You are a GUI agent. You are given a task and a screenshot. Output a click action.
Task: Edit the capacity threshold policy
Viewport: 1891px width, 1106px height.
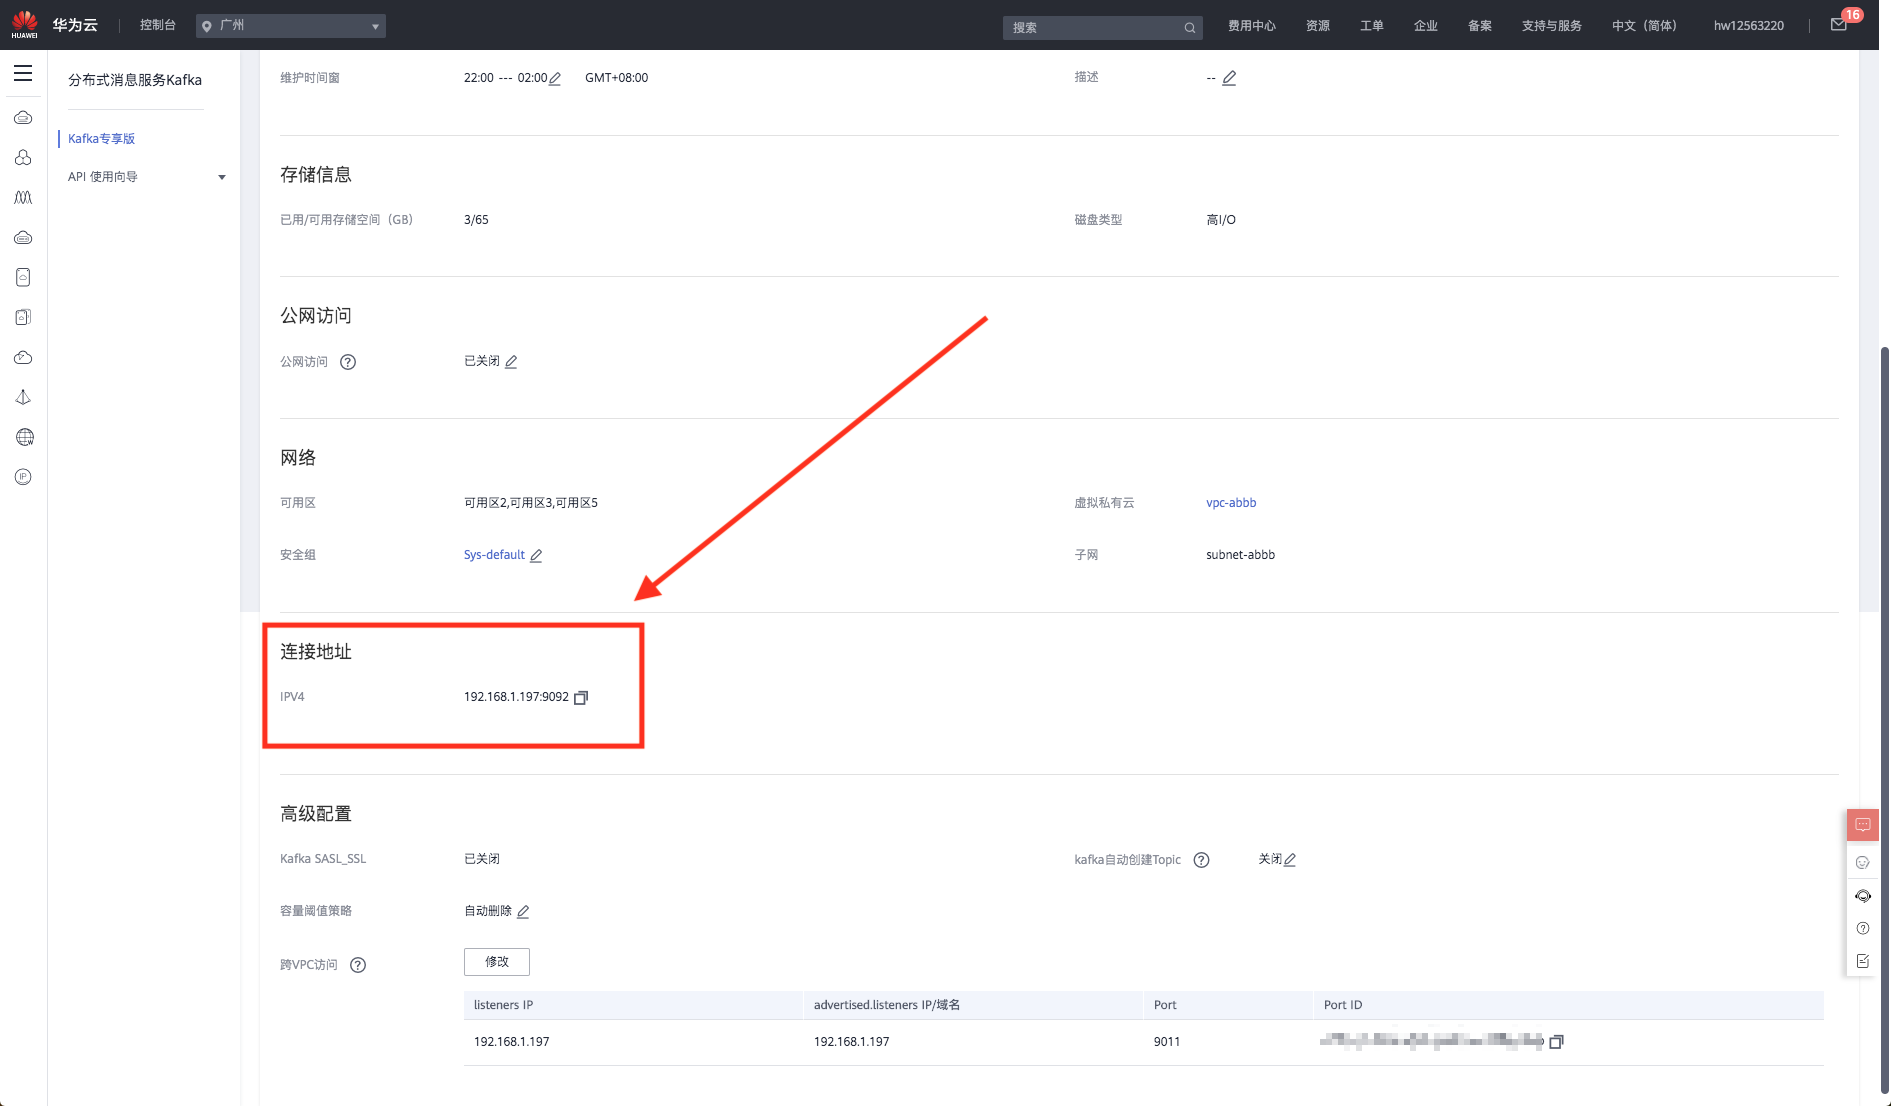(523, 912)
